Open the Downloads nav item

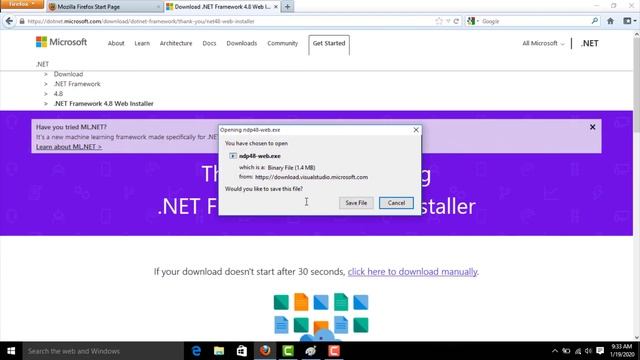[242, 43]
